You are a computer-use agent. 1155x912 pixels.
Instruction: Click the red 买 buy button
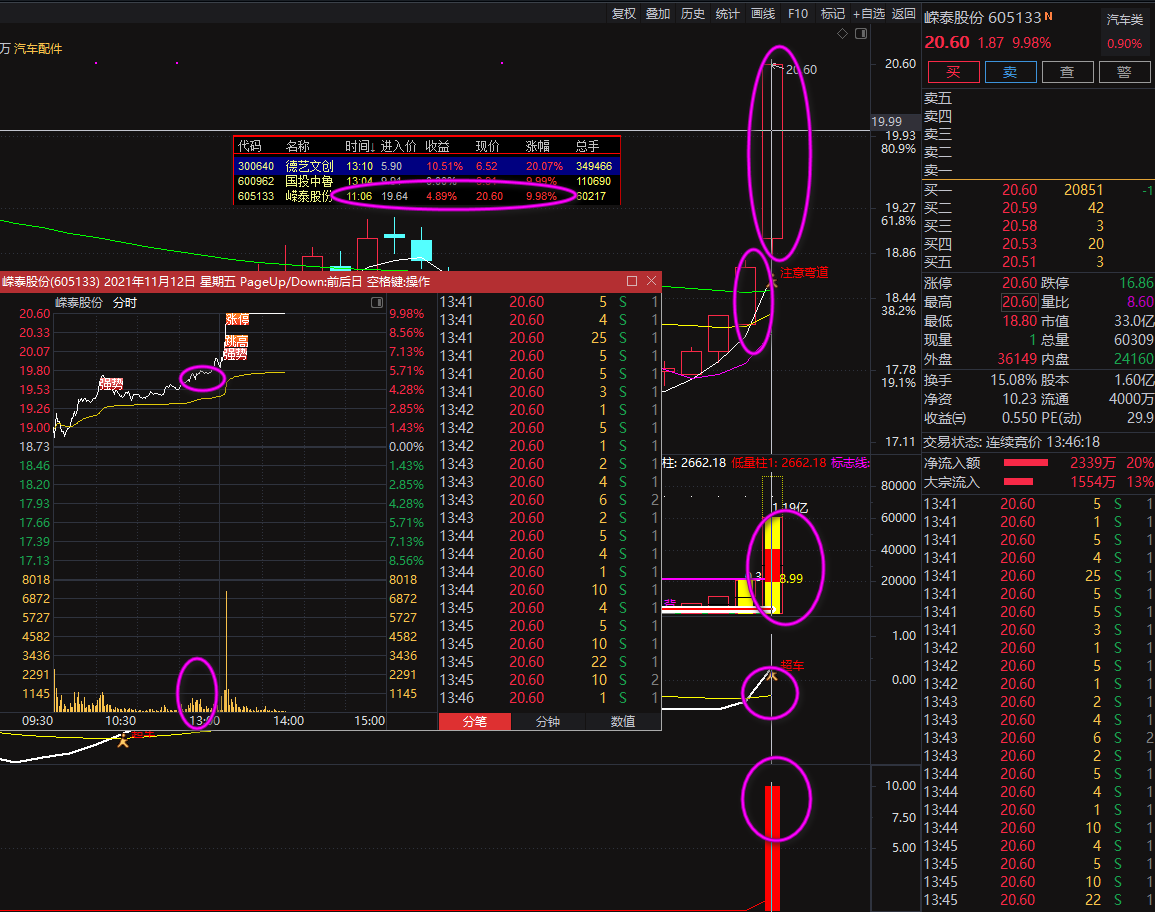tap(954, 71)
